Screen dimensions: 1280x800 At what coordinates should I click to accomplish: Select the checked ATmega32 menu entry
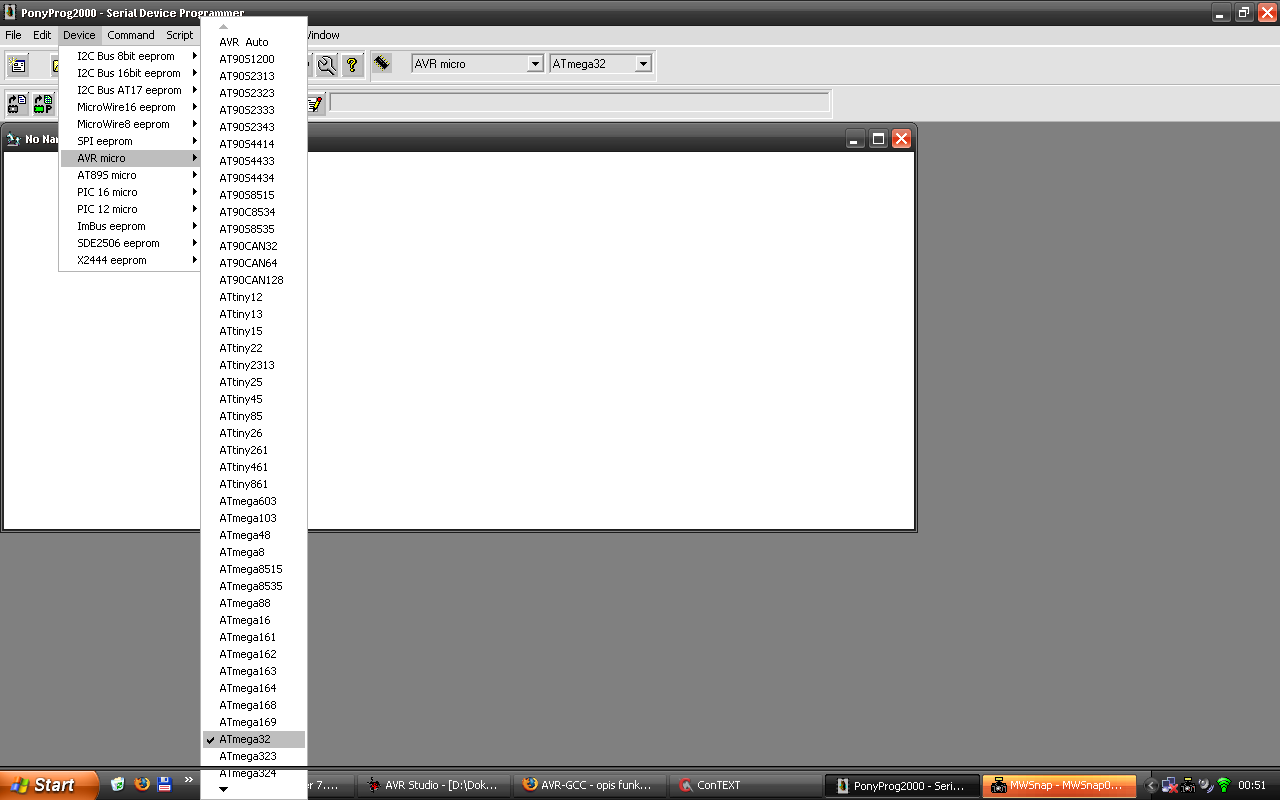pyautogui.click(x=245, y=739)
